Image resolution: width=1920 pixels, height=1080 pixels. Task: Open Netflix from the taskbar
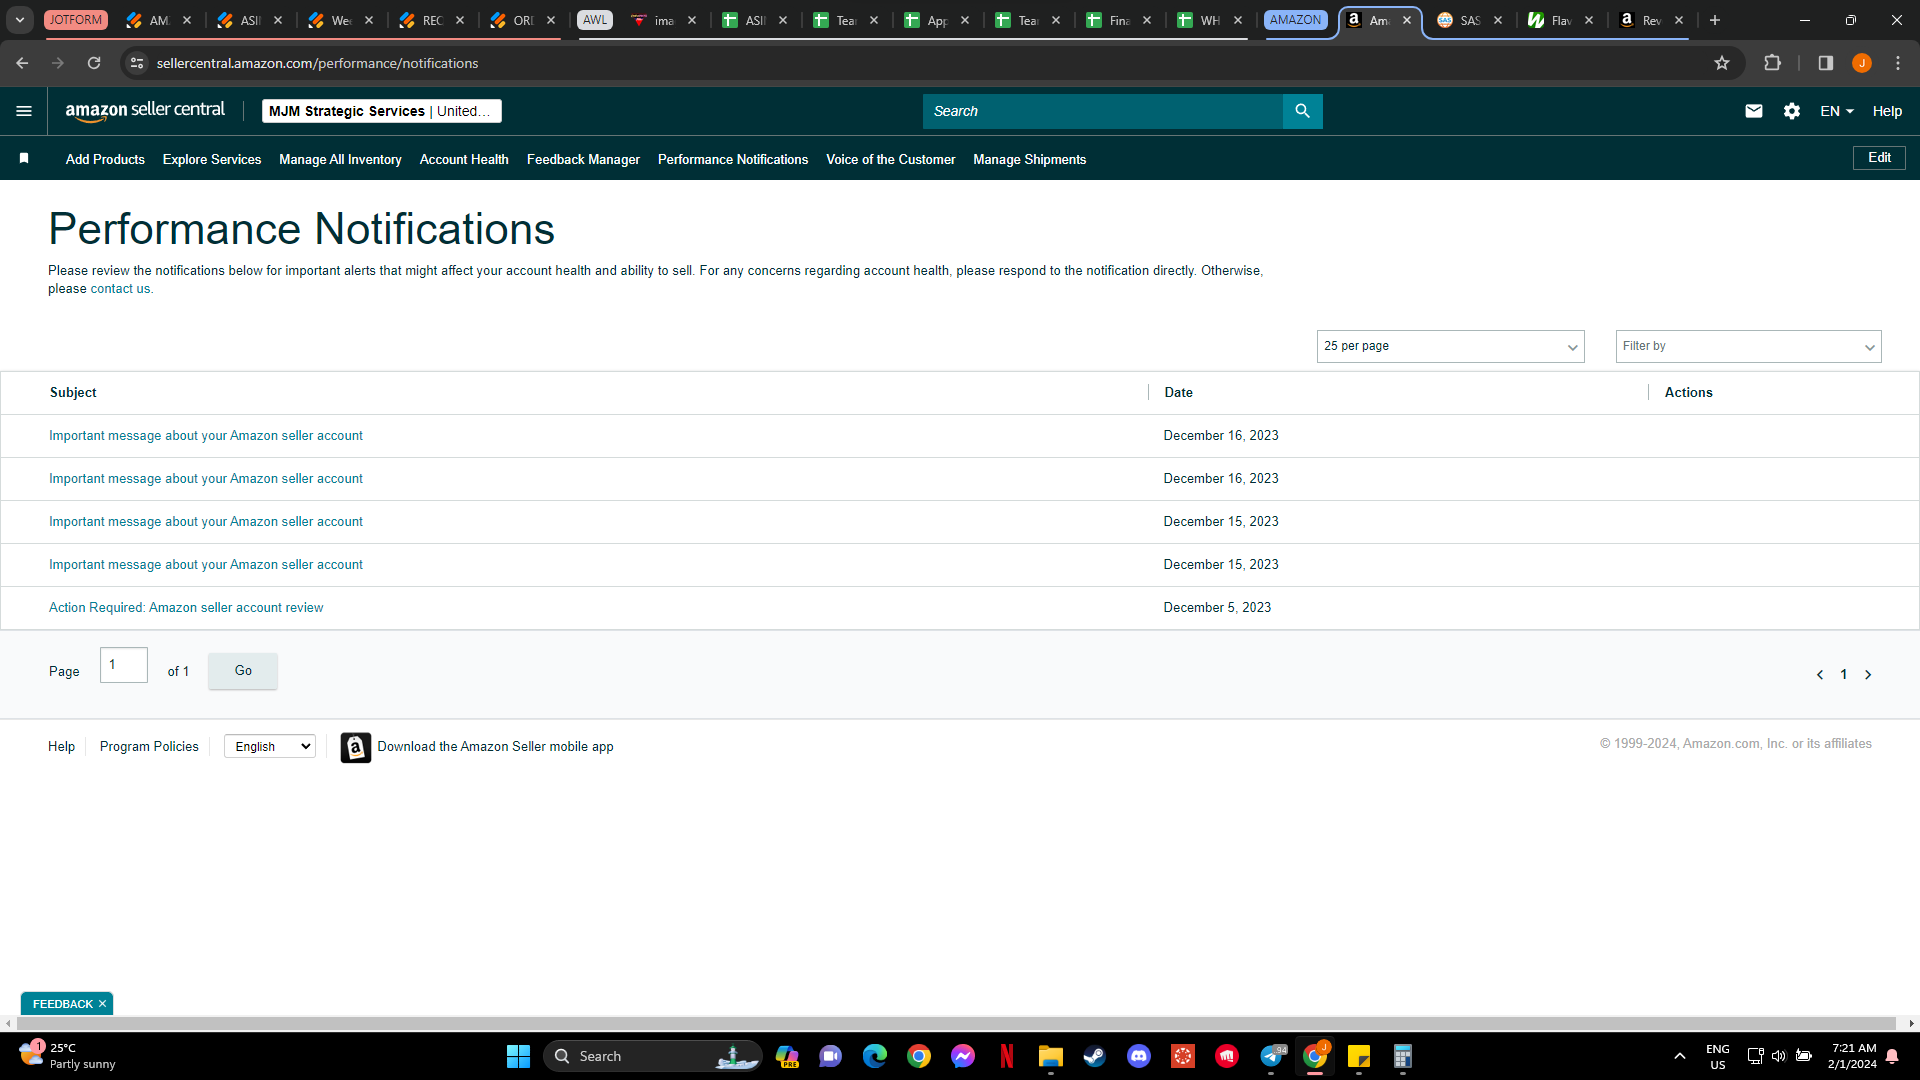pos(1007,1056)
